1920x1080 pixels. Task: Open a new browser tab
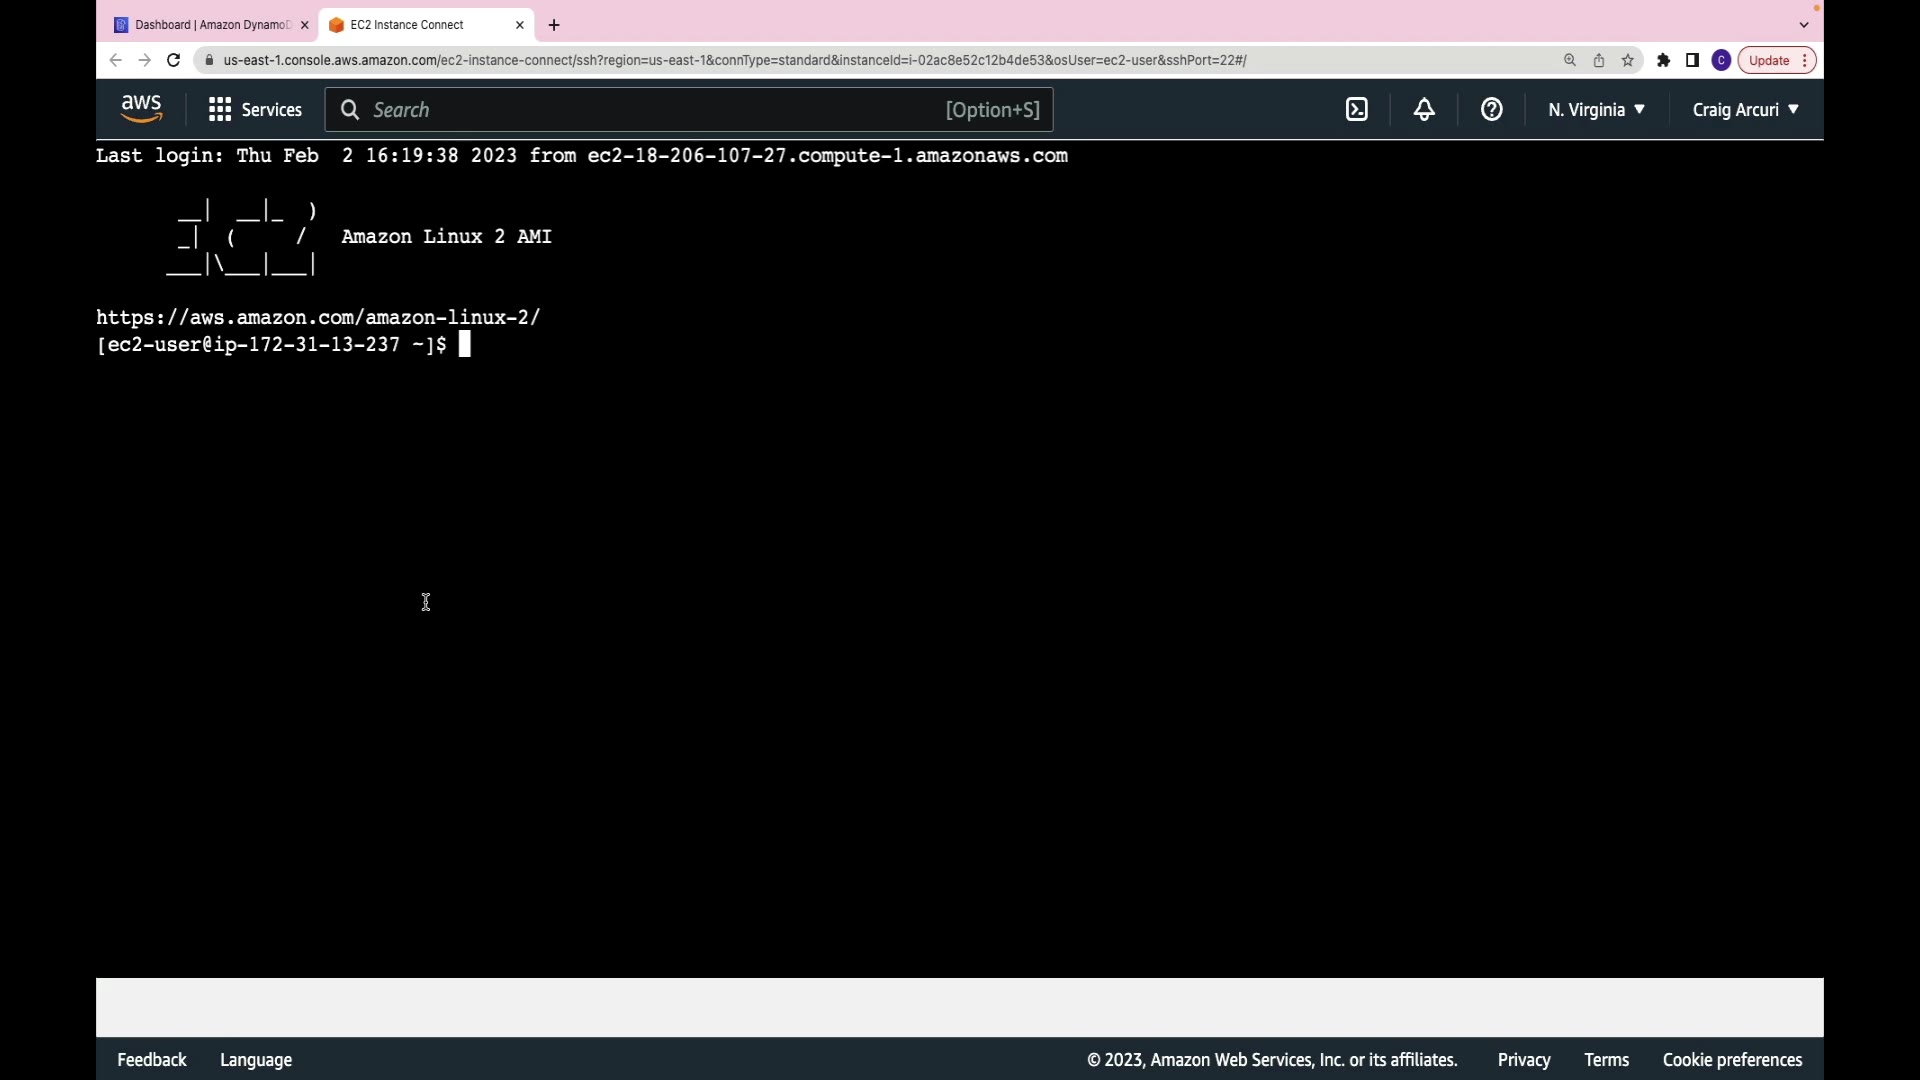tap(554, 25)
